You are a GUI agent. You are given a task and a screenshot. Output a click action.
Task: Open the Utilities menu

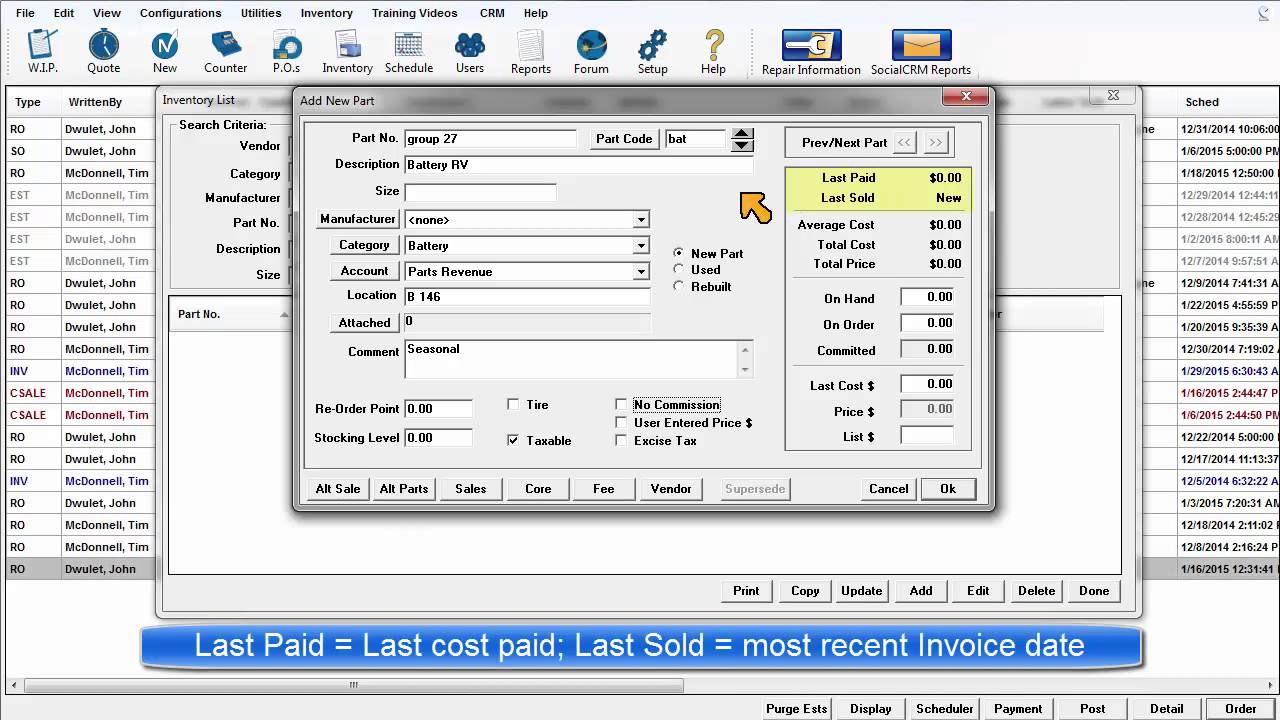tap(260, 13)
